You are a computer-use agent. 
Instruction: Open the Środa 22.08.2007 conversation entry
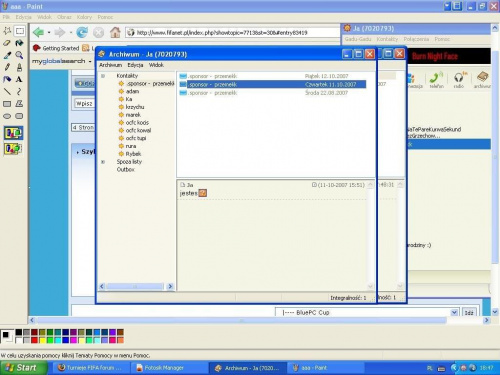coord(272,93)
